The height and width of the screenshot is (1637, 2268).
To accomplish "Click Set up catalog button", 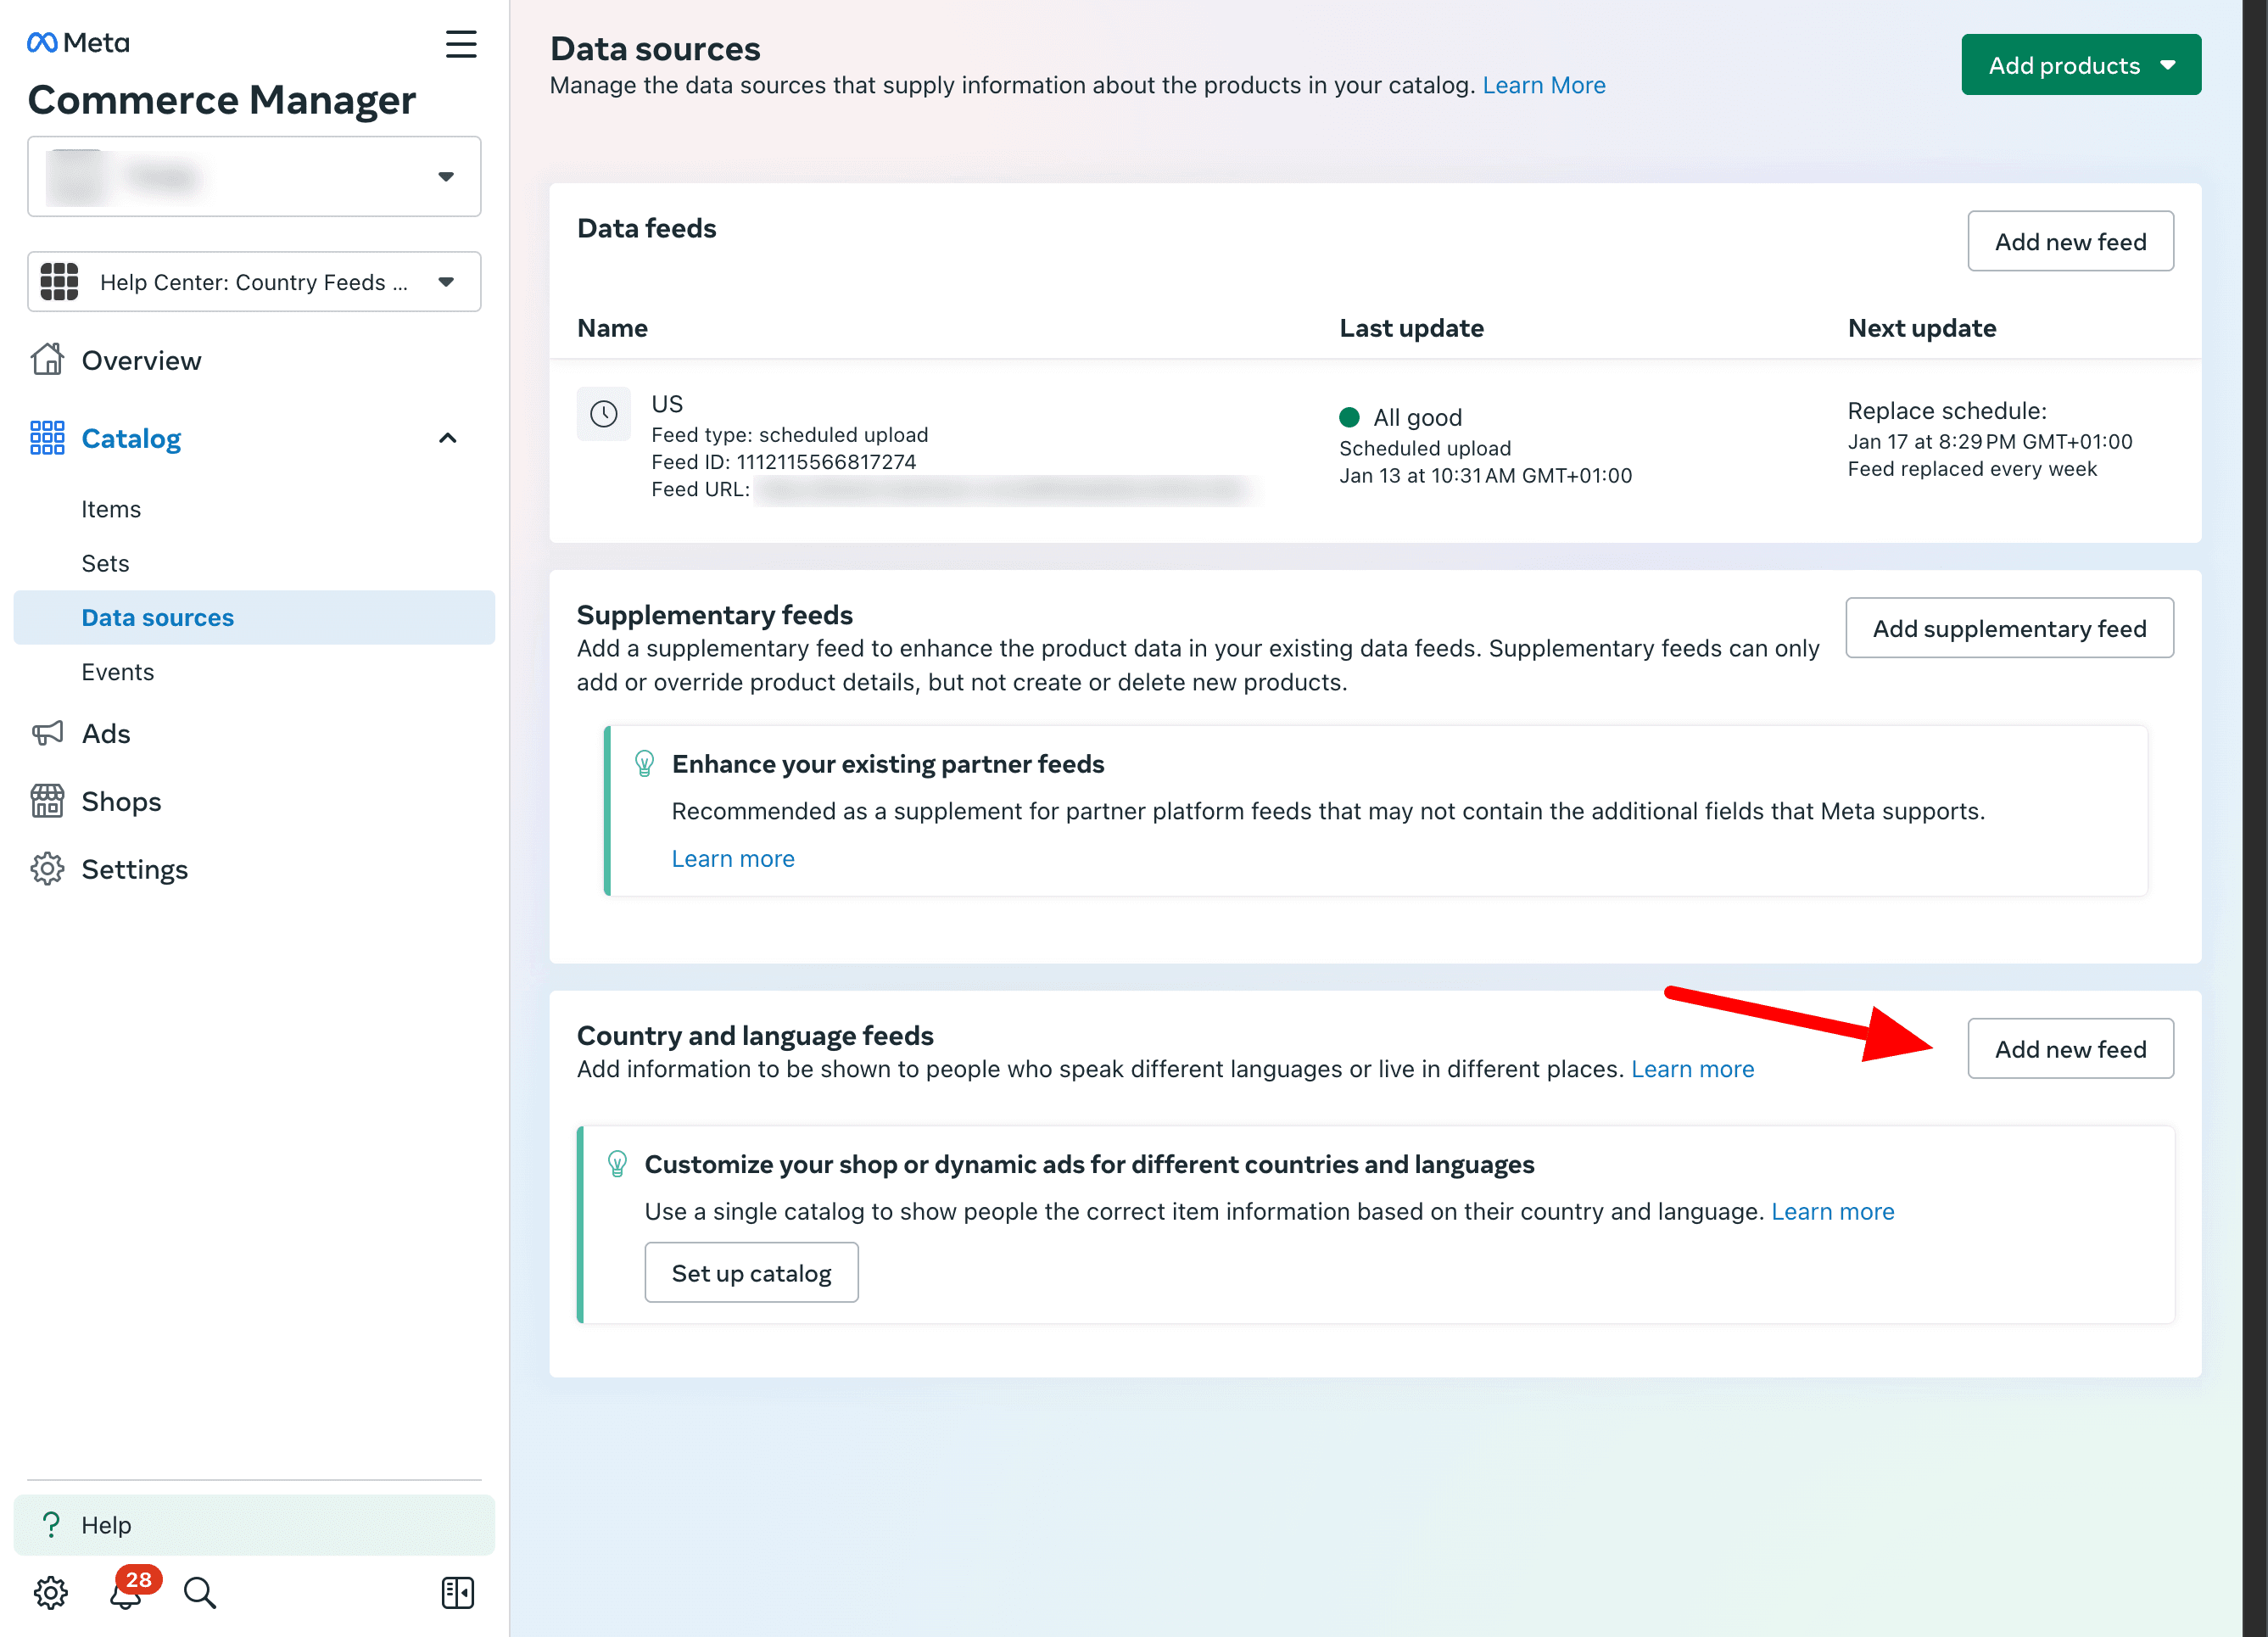I will (x=751, y=1272).
